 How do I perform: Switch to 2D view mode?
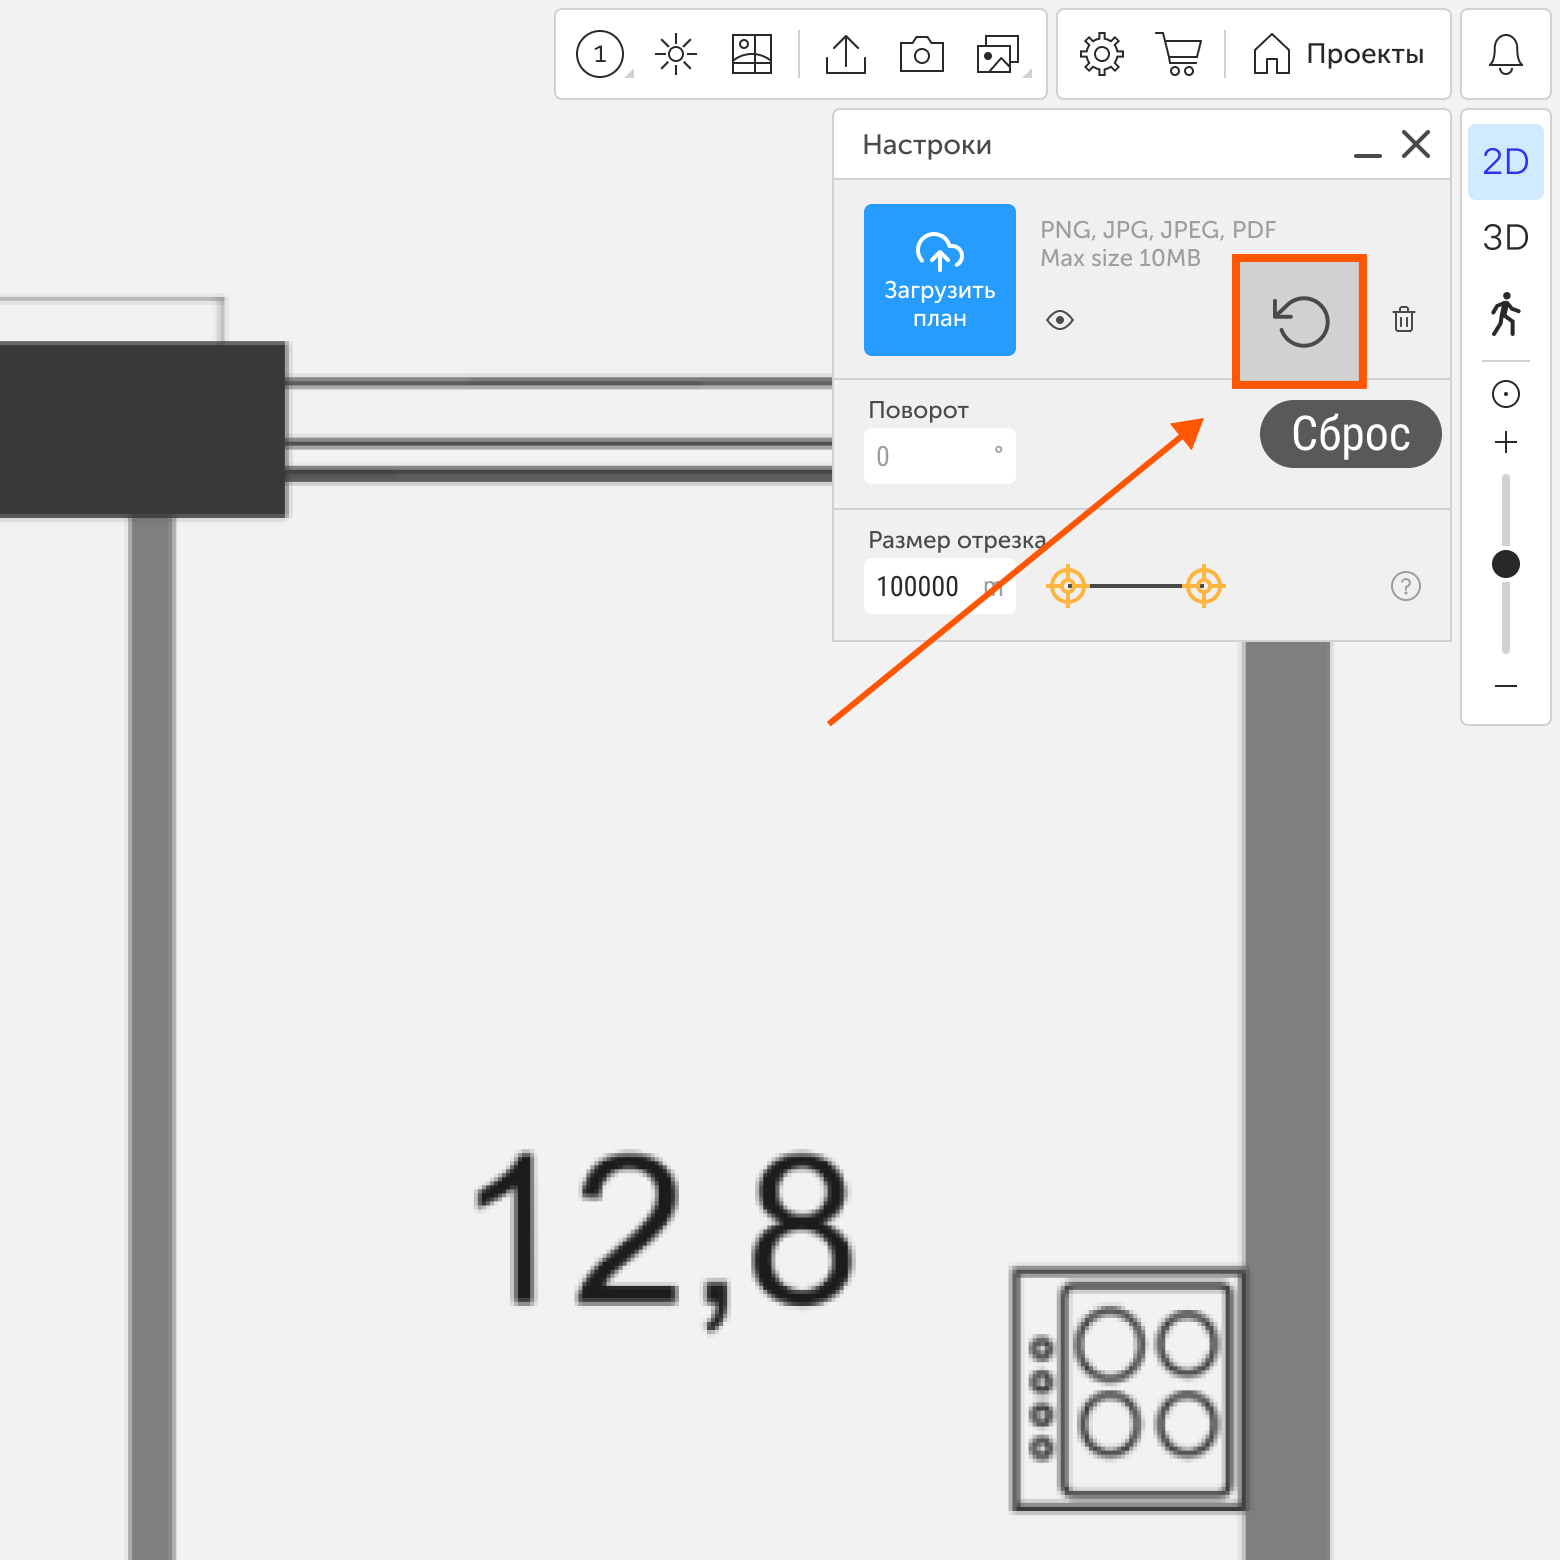pyautogui.click(x=1505, y=162)
